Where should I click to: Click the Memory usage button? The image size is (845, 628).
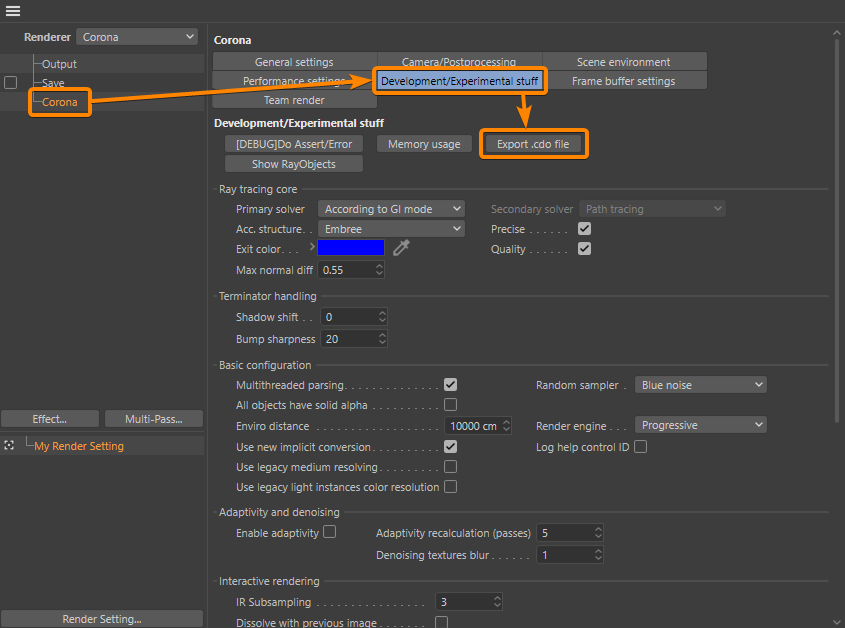tap(424, 144)
